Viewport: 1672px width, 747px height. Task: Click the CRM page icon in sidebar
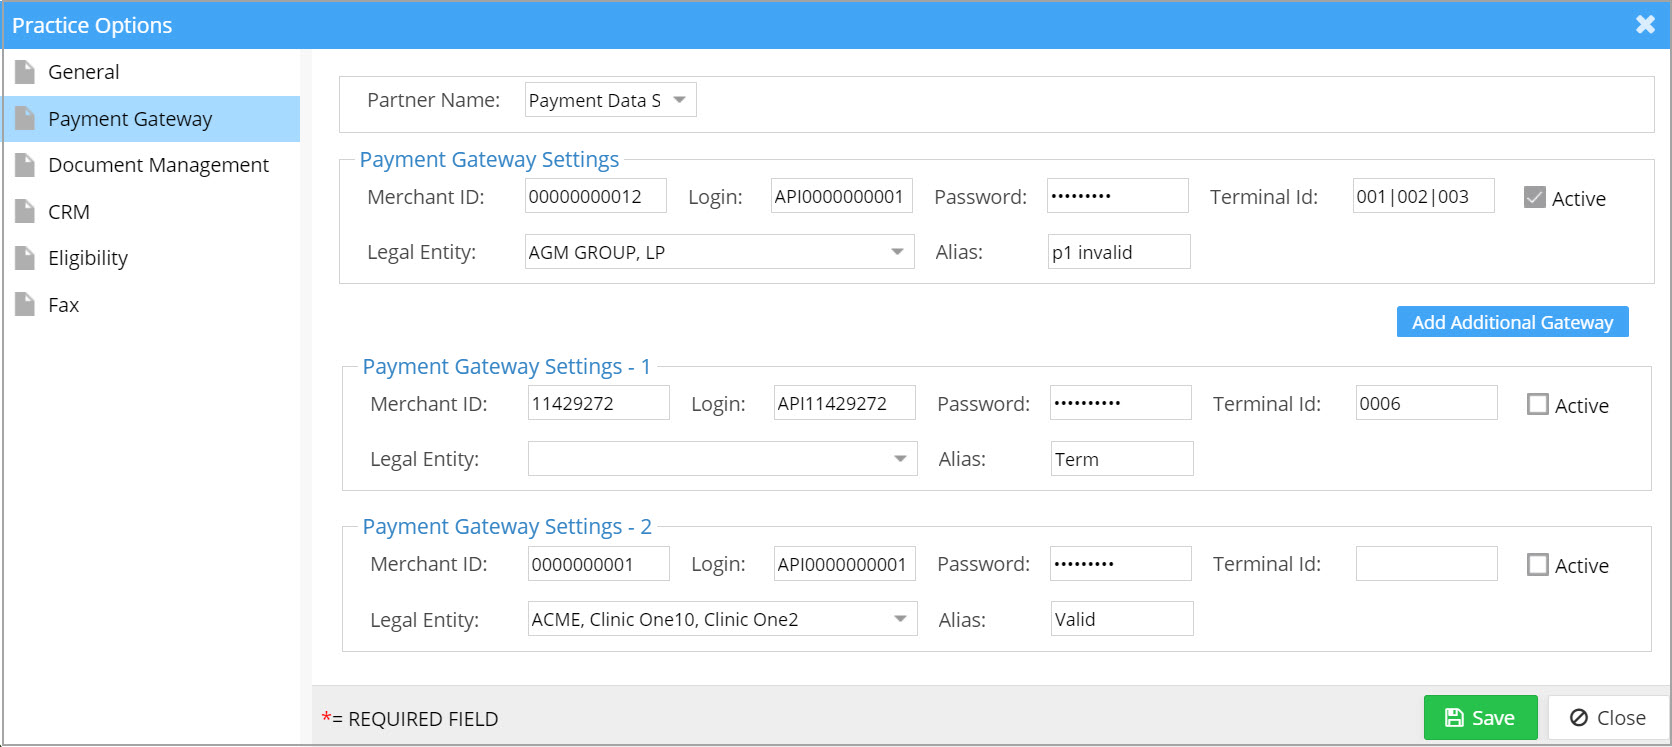coord(25,211)
